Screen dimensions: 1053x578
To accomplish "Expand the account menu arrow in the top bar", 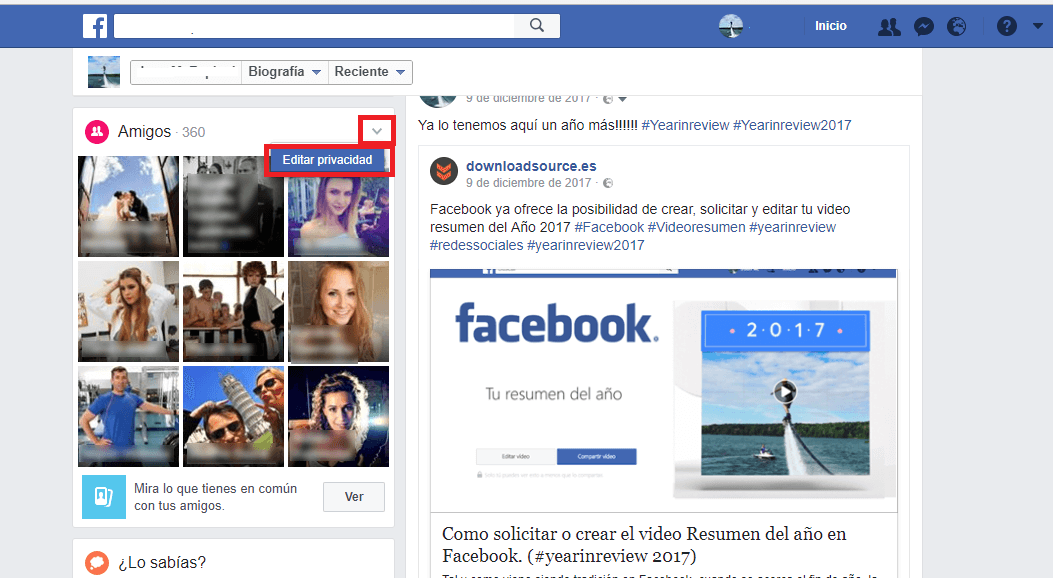I will [x=1038, y=26].
